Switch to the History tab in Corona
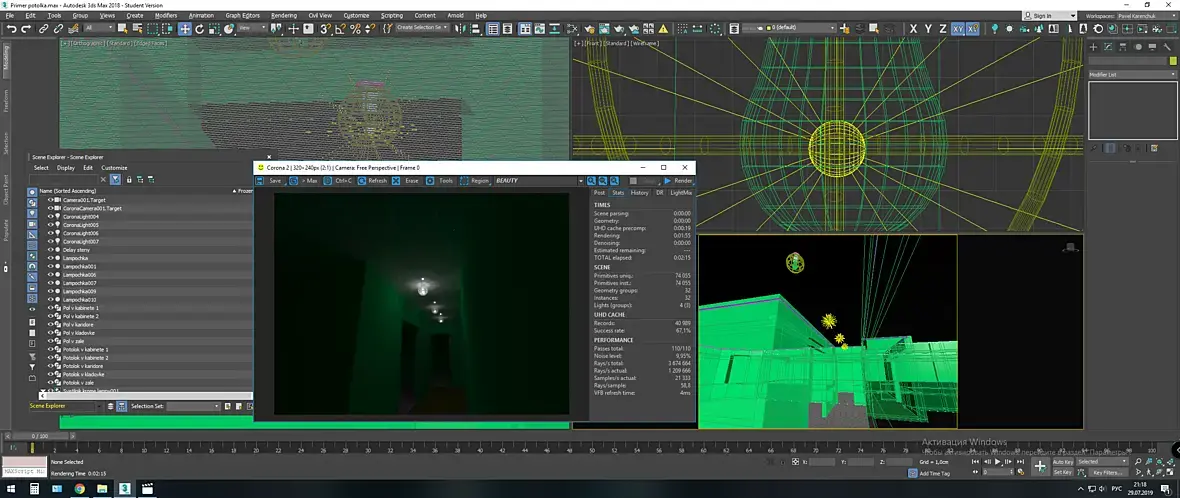1180x498 pixels. 639,192
